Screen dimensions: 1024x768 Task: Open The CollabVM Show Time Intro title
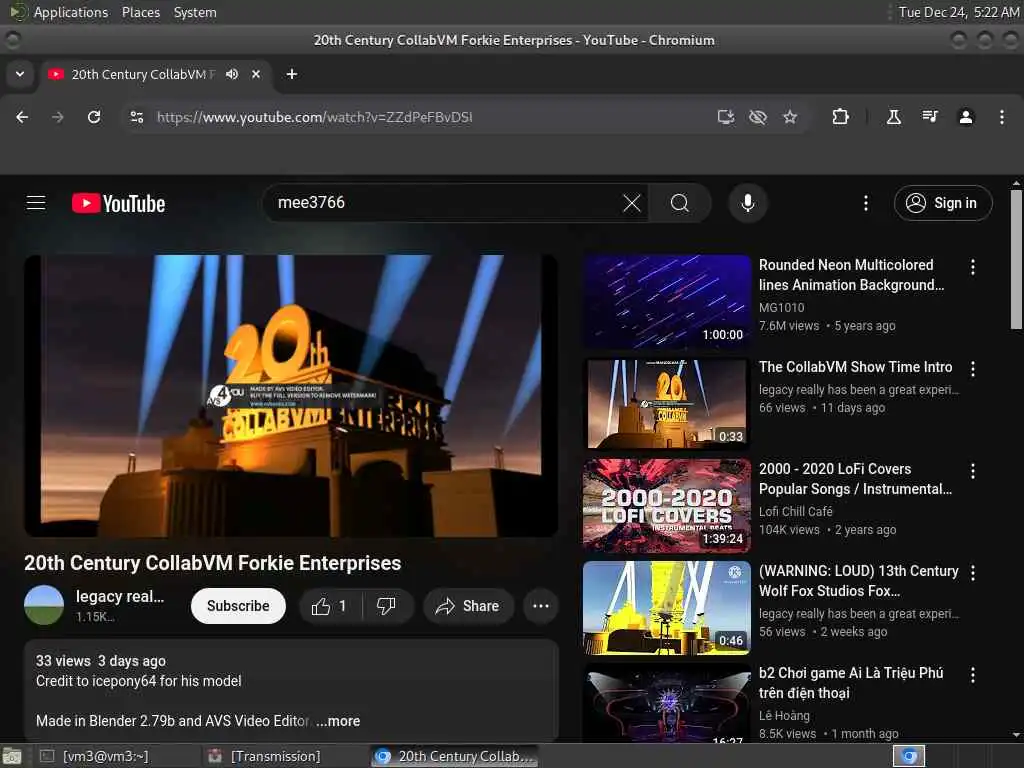856,367
